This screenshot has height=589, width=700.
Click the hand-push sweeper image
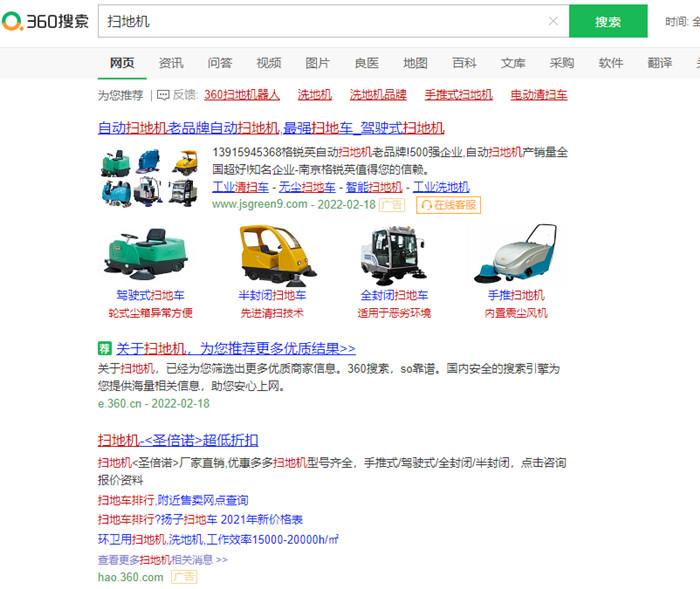(x=518, y=254)
